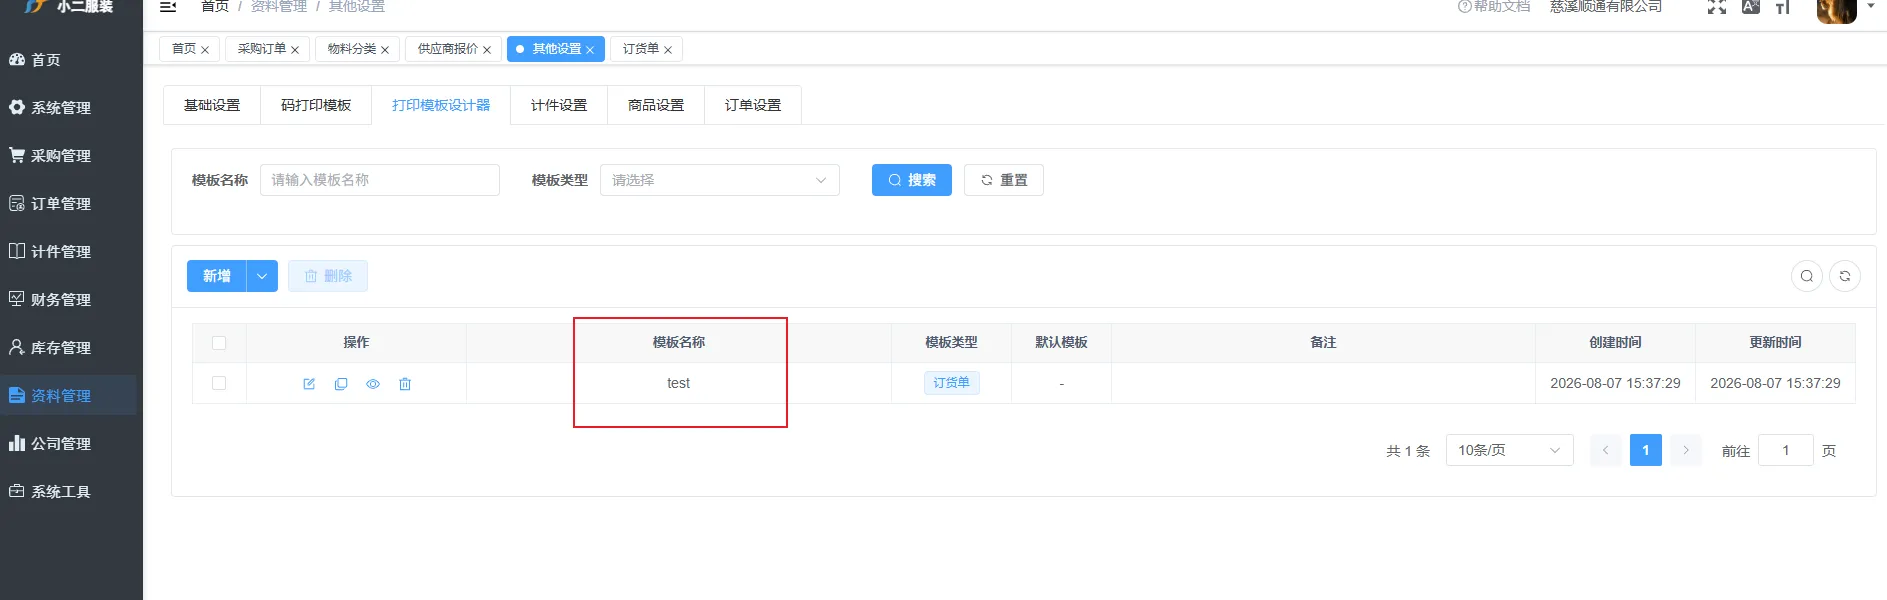Open the 模板类型 dropdown

click(720, 180)
